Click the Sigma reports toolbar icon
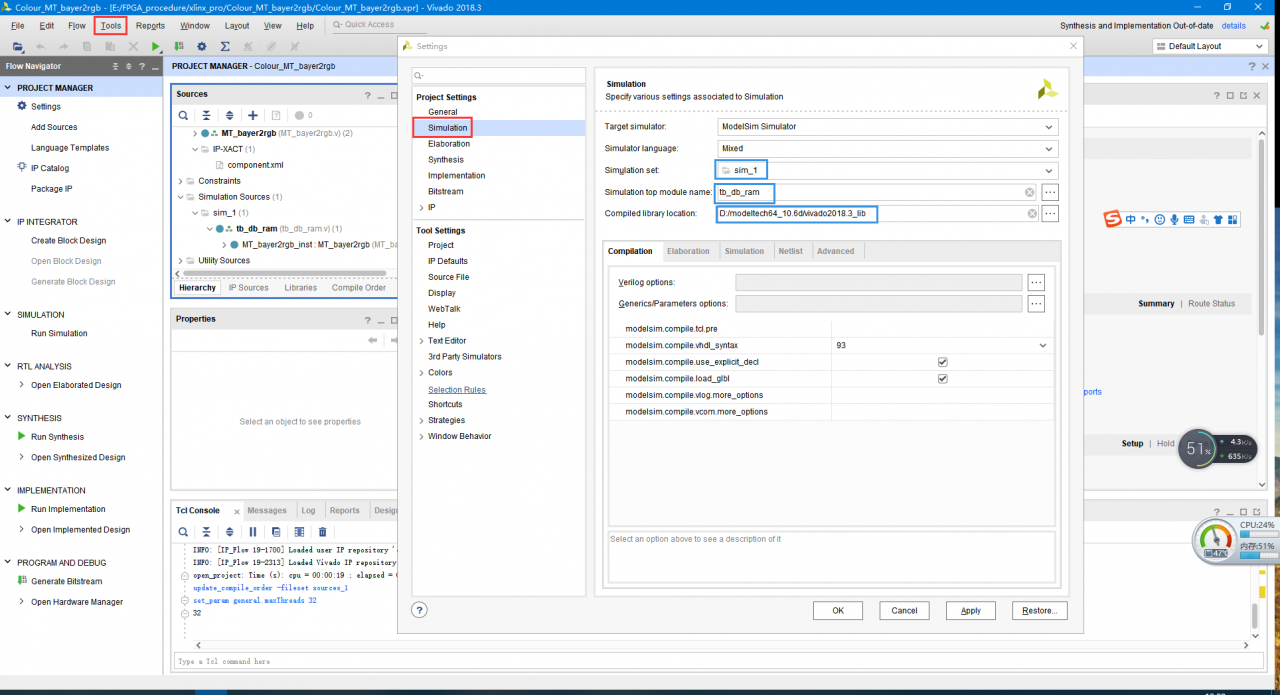1280x695 pixels. [x=225, y=46]
